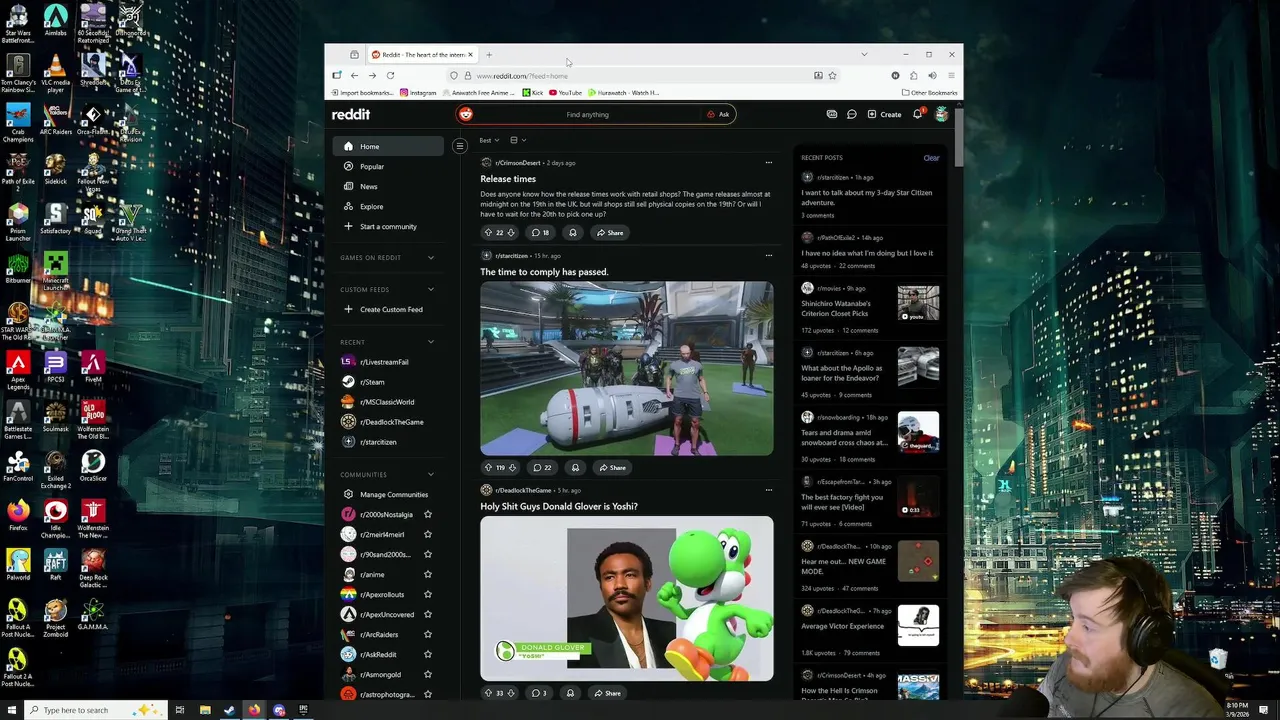Open the feed view layout dropdown
Image resolution: width=1280 pixels, height=720 pixels.
click(518, 140)
